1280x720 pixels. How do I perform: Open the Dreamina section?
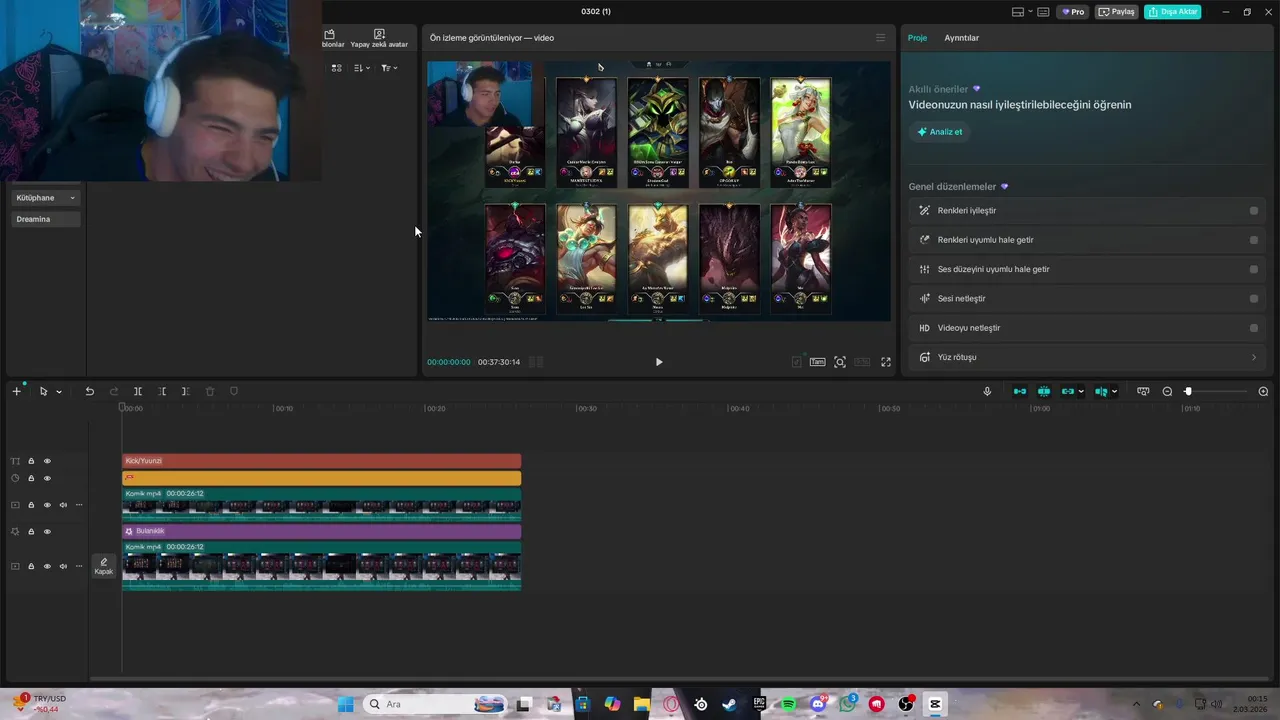46,219
